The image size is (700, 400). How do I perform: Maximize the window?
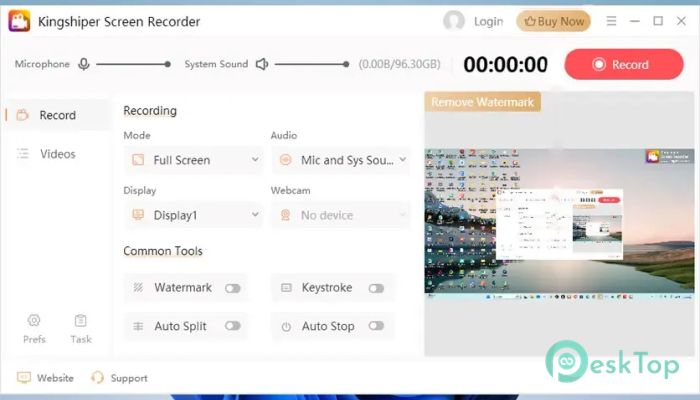(658, 21)
